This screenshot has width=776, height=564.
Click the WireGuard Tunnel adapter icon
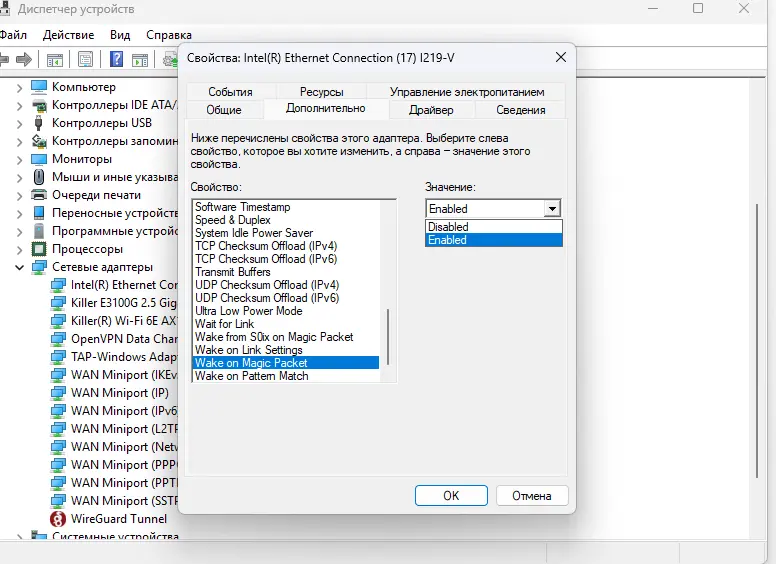point(59,519)
